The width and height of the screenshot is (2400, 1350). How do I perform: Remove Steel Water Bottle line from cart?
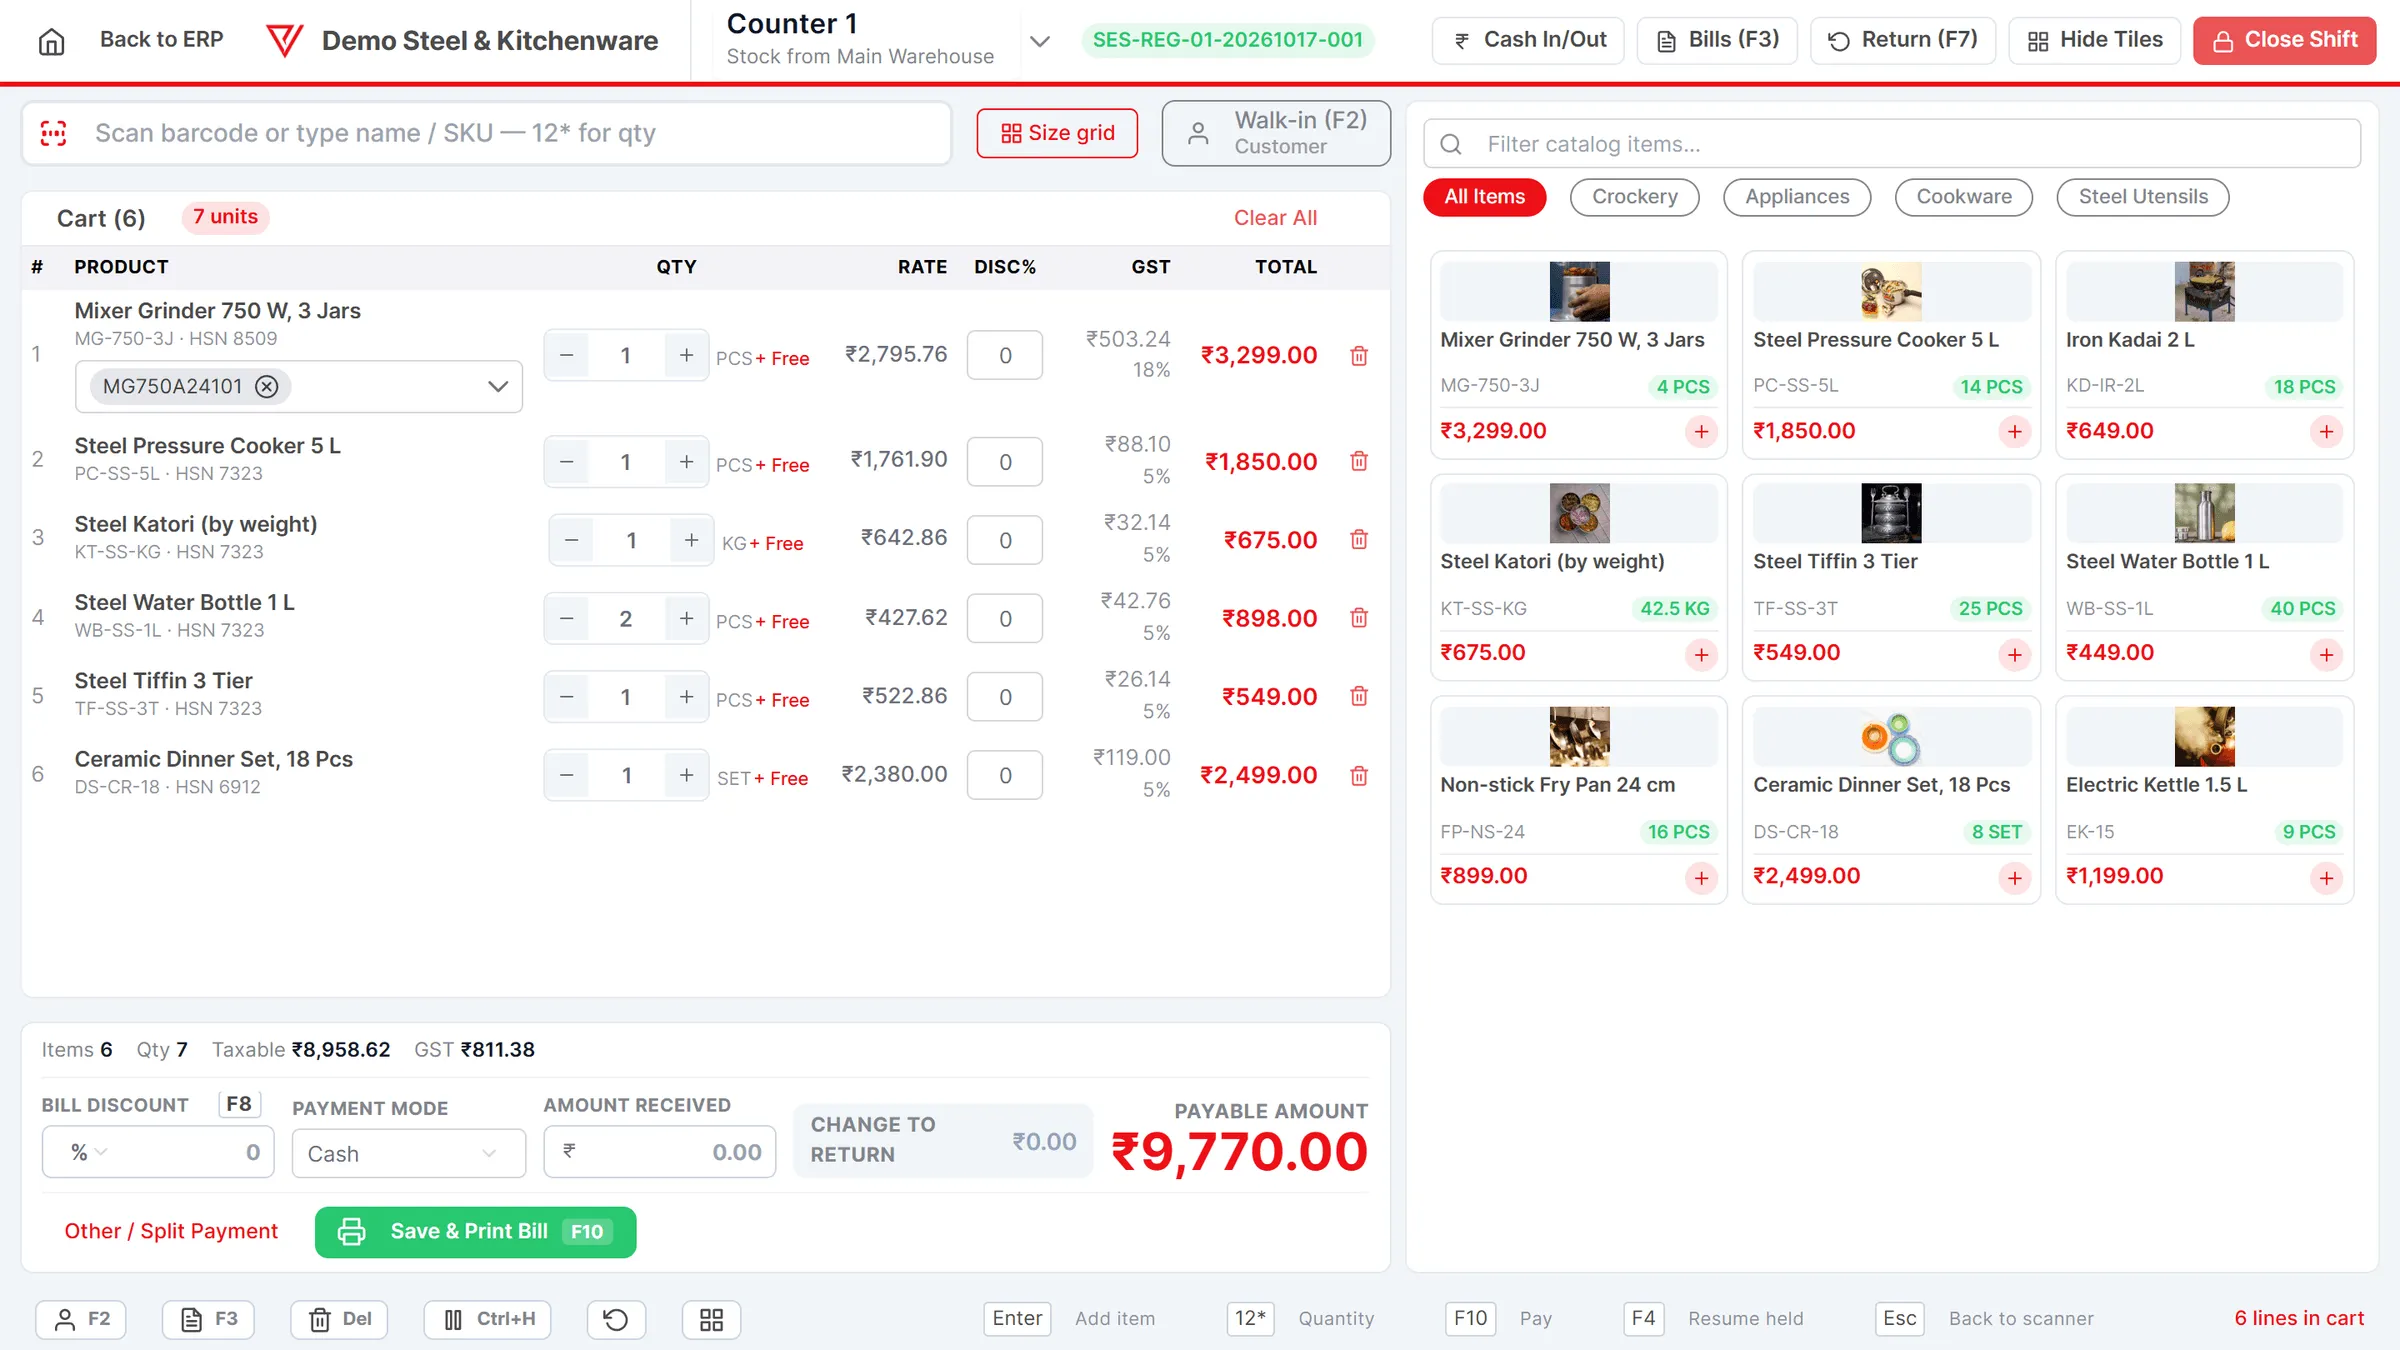pos(1359,618)
